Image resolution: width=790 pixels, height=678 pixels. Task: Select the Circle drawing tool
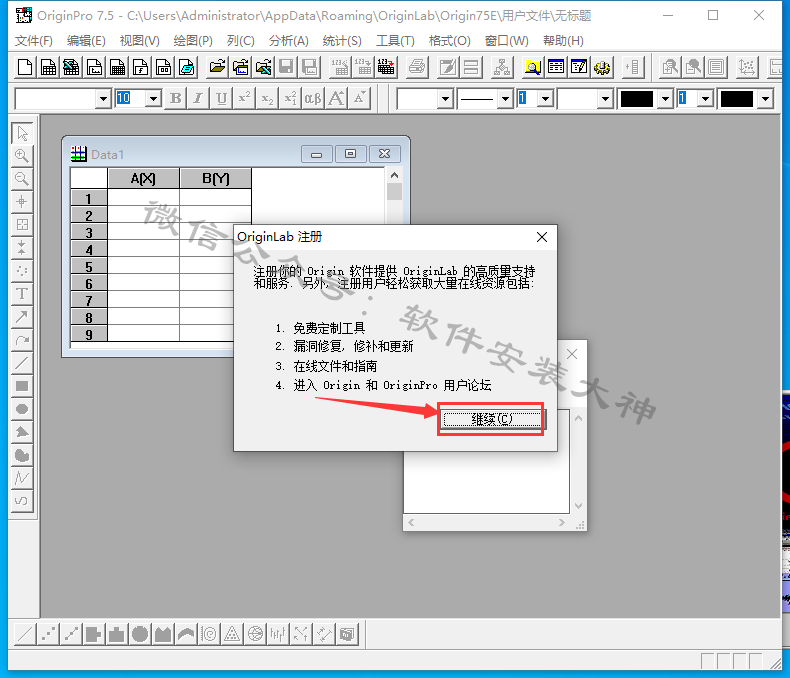coord(22,409)
